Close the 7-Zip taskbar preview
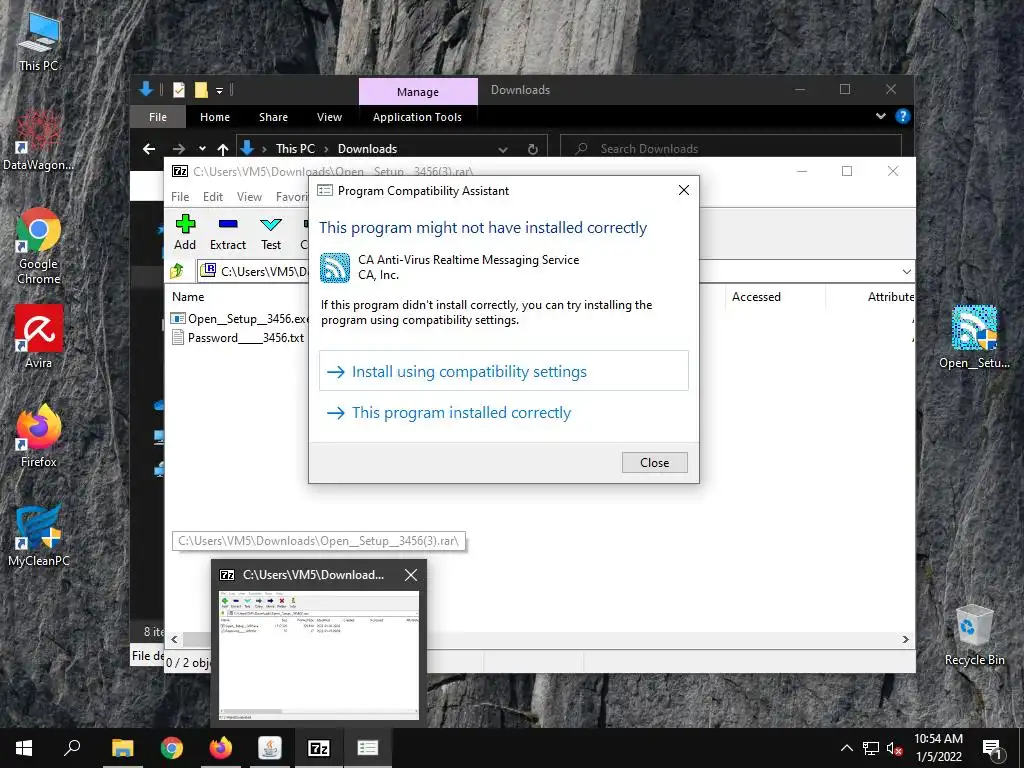1024x768 pixels. 411,575
